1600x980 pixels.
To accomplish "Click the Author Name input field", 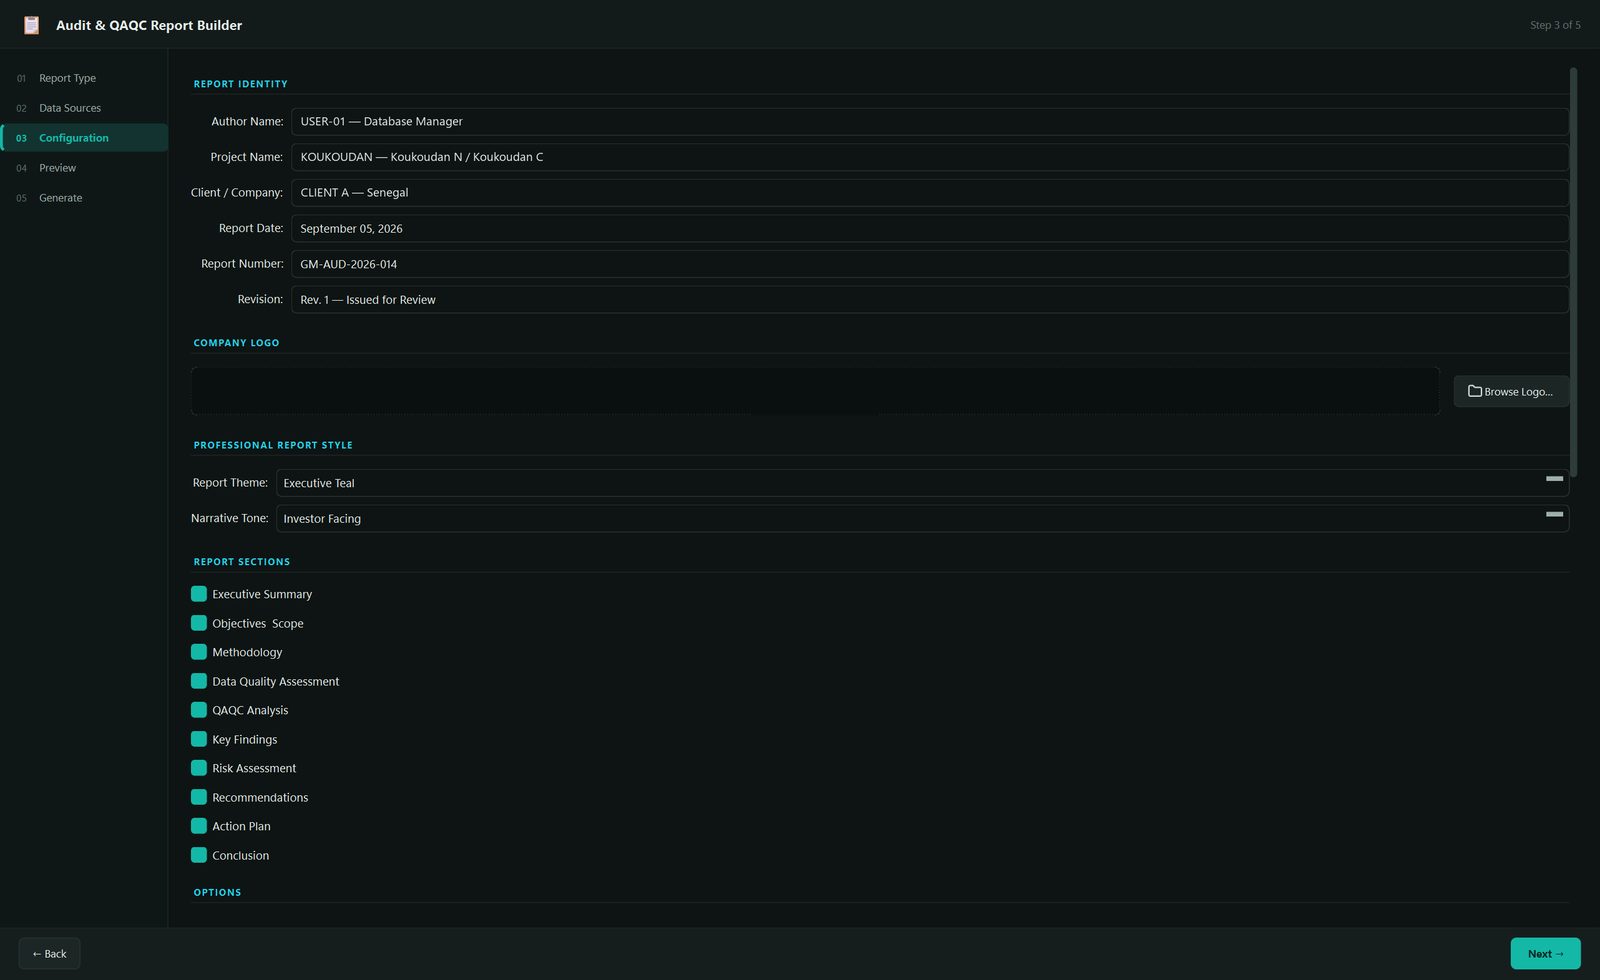I will click(x=930, y=121).
